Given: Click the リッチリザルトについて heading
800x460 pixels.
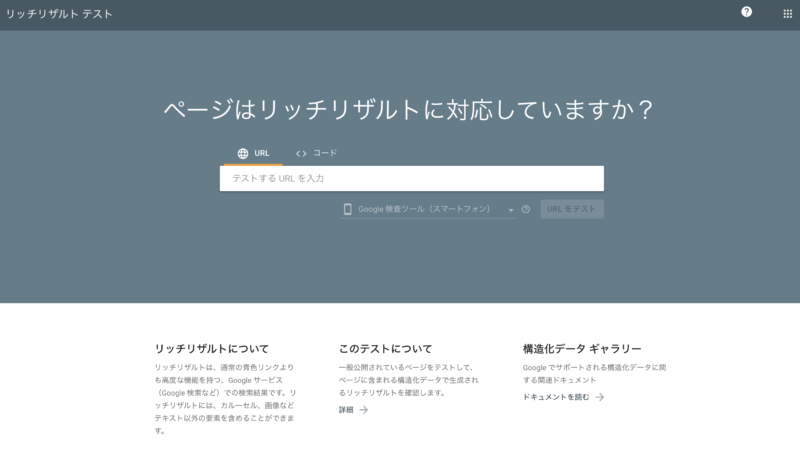Looking at the screenshot, I should [x=212, y=349].
